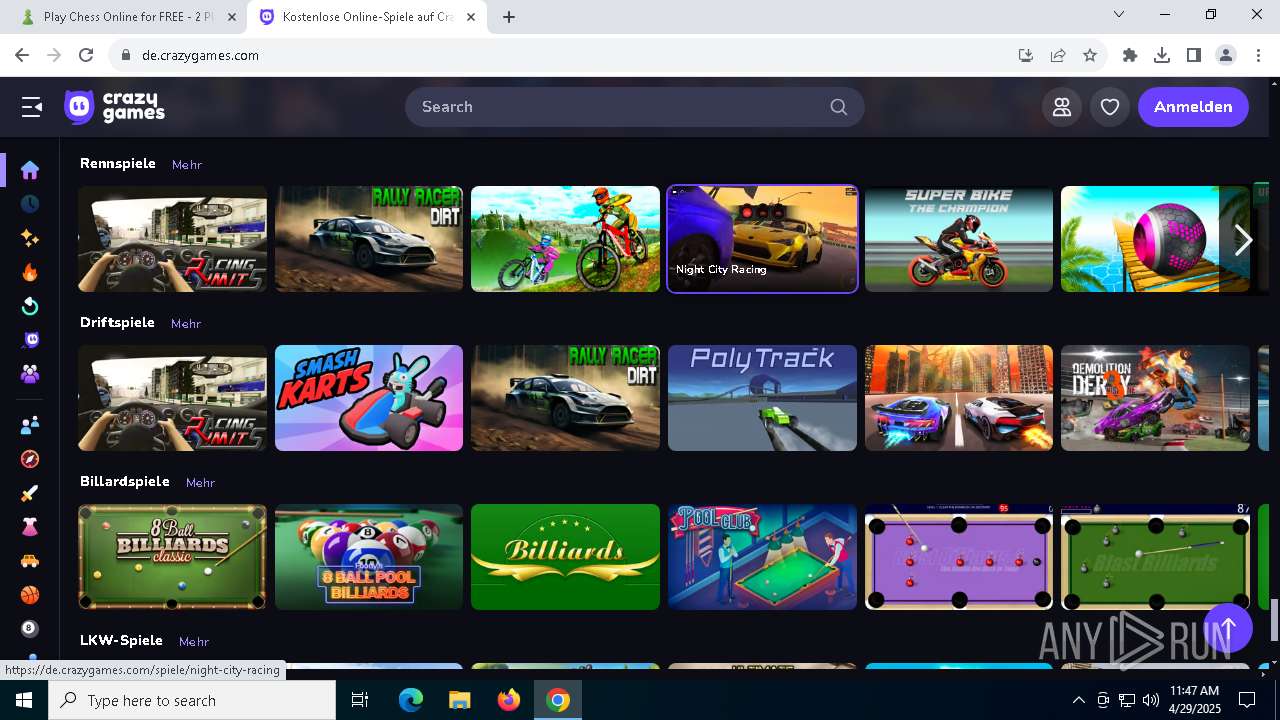
Task: Open action sword icon in sidebar
Action: coord(30,493)
